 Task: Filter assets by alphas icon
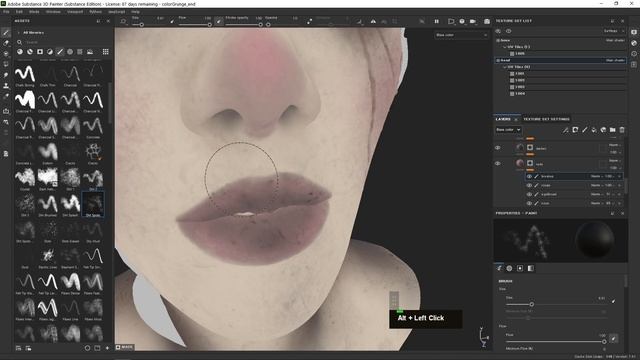click(70, 52)
